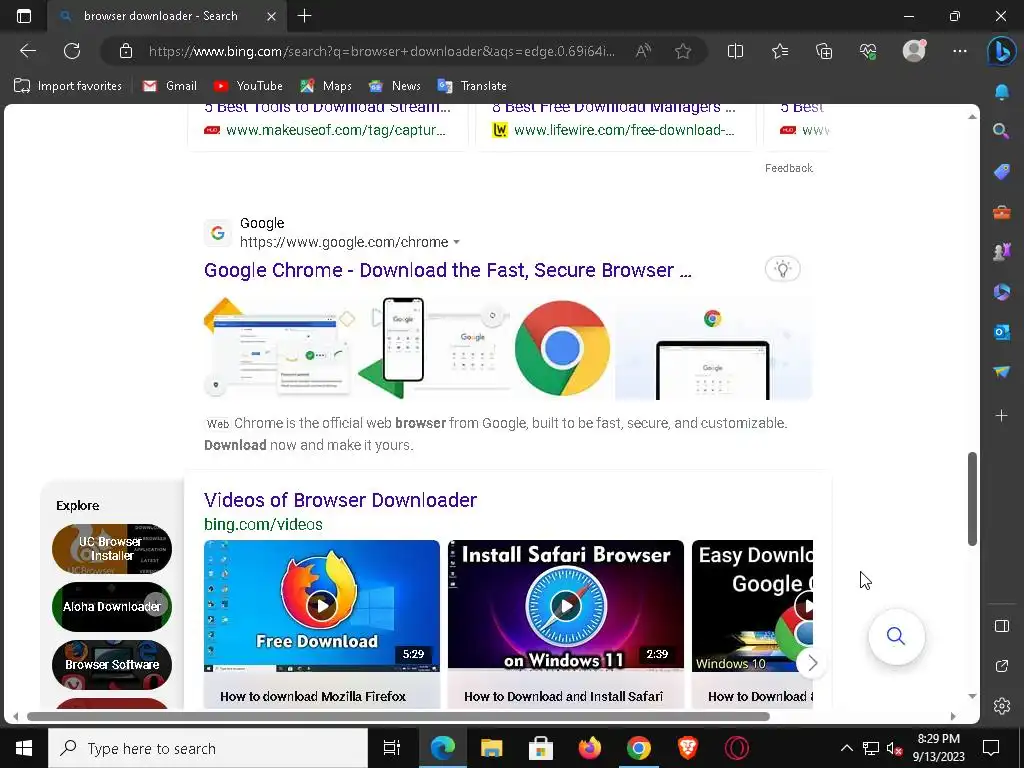Go back using the back arrow
The image size is (1024, 768).
click(x=28, y=51)
